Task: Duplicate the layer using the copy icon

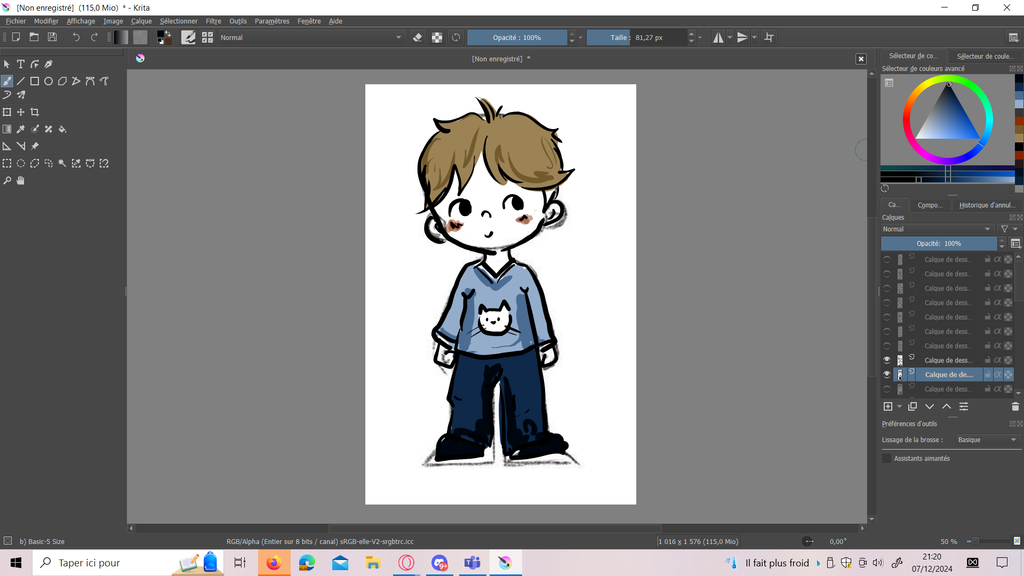Action: pos(912,407)
